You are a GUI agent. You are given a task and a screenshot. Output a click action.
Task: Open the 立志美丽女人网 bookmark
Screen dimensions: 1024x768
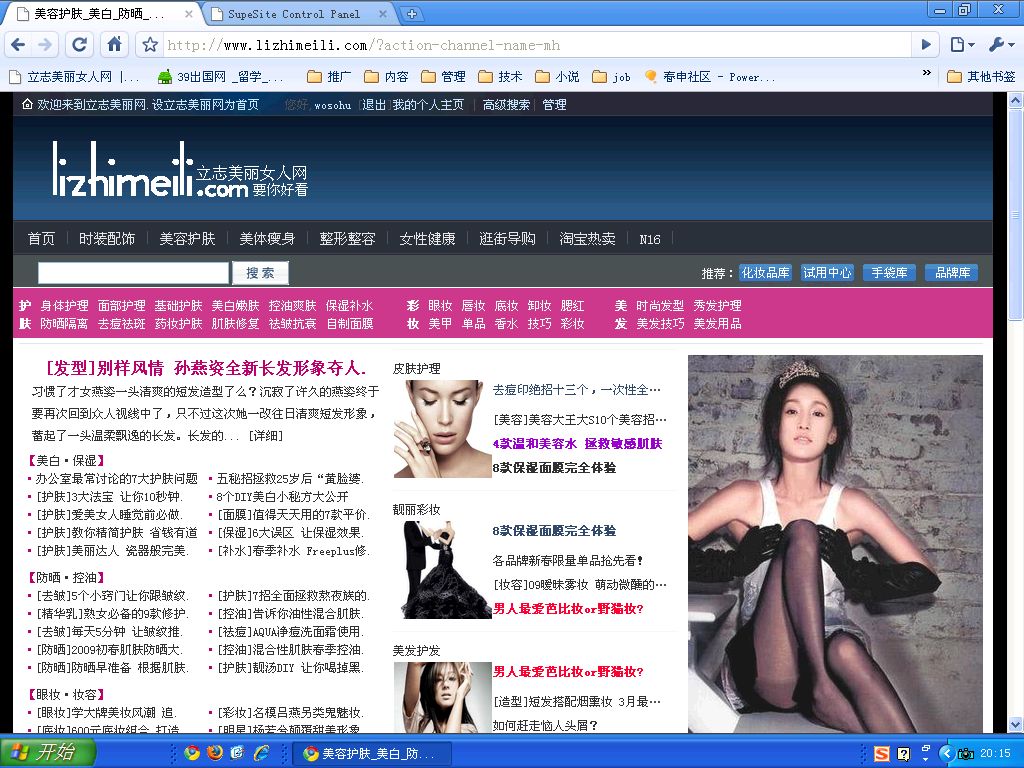coord(74,77)
